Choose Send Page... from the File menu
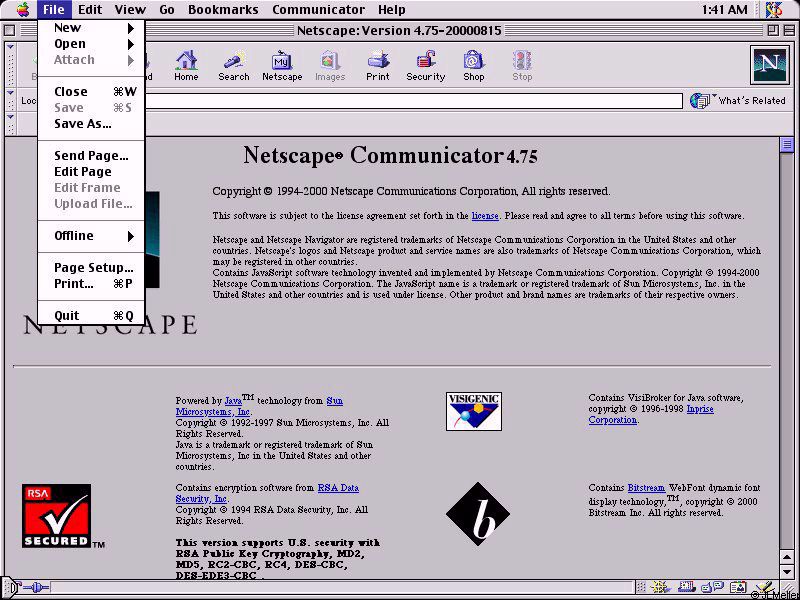The height and width of the screenshot is (600, 800). coord(92,156)
